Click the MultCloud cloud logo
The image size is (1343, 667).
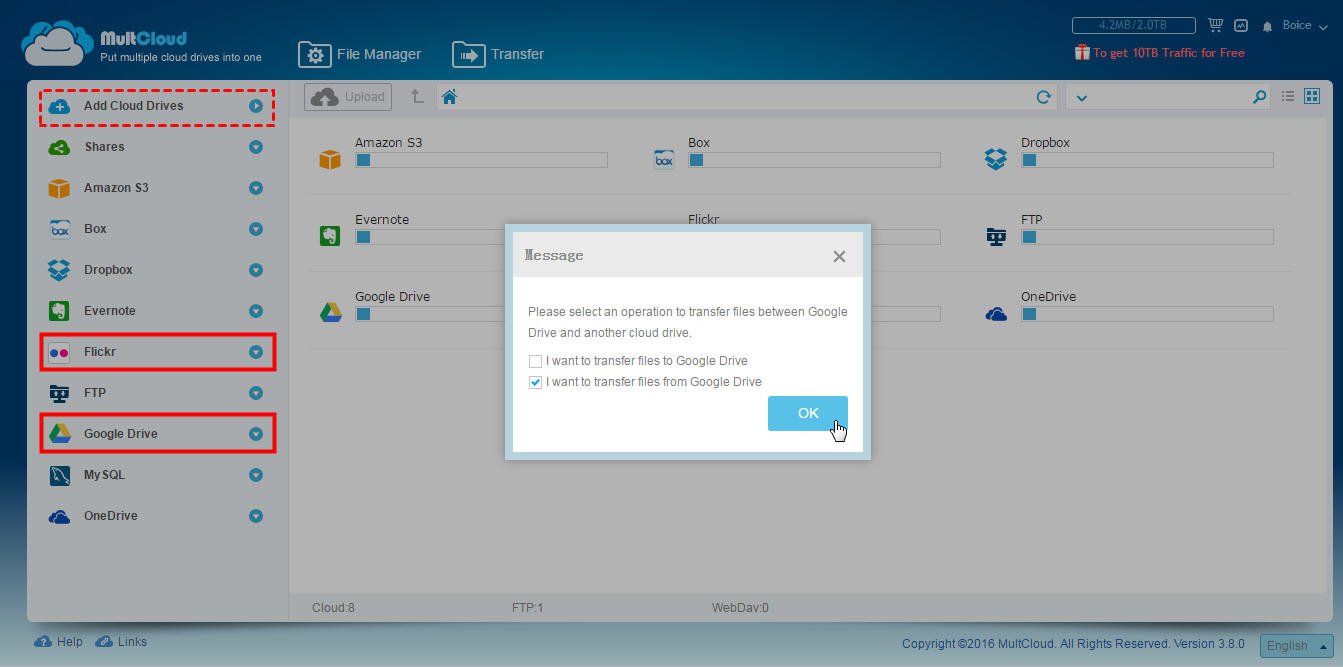click(58, 44)
